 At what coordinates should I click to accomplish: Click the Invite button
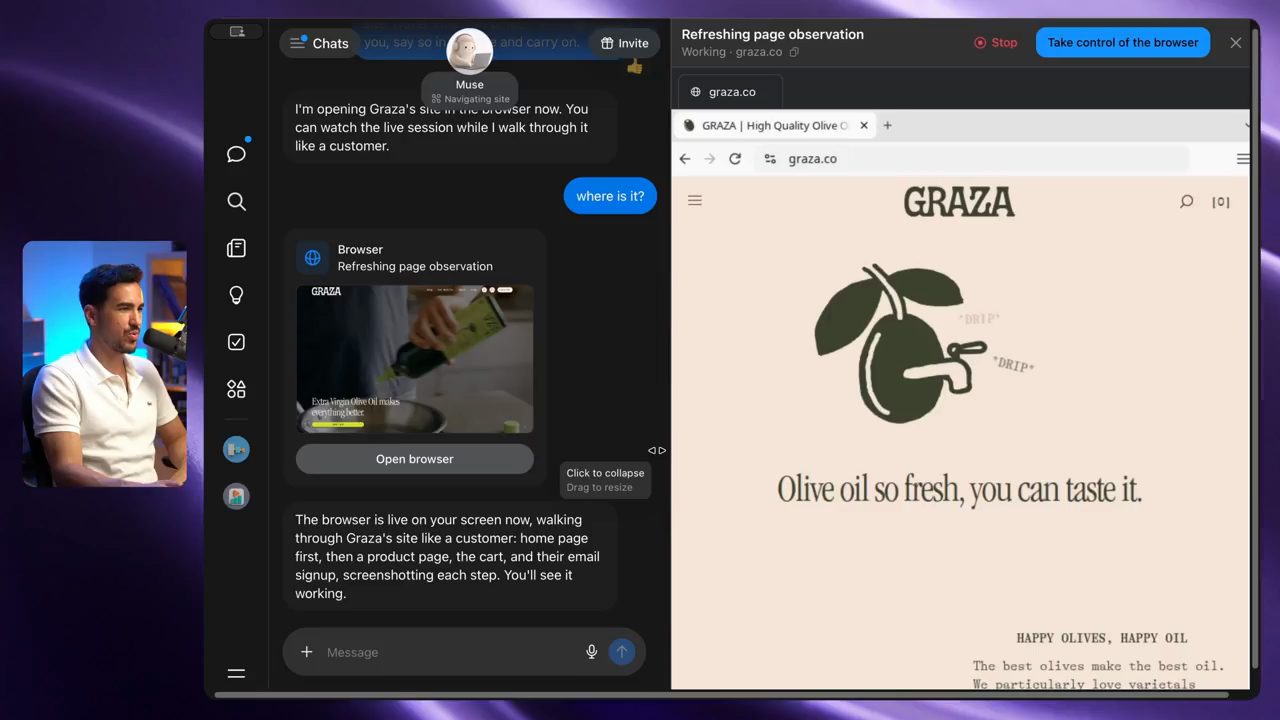[624, 43]
